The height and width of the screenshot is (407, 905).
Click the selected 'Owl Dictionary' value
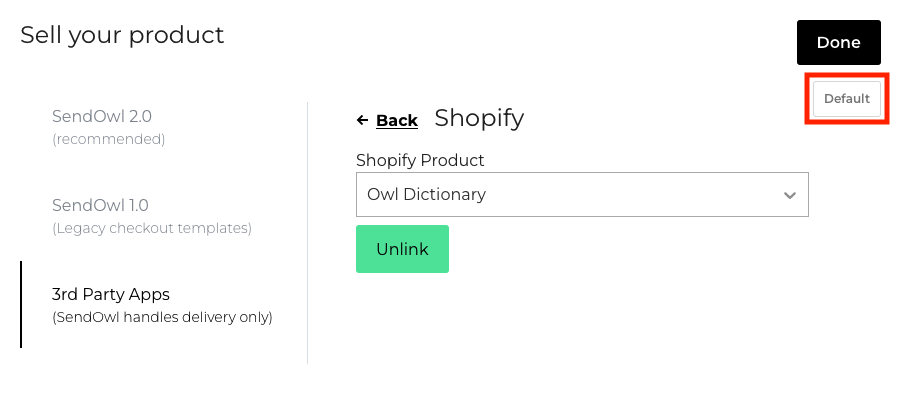(x=427, y=195)
